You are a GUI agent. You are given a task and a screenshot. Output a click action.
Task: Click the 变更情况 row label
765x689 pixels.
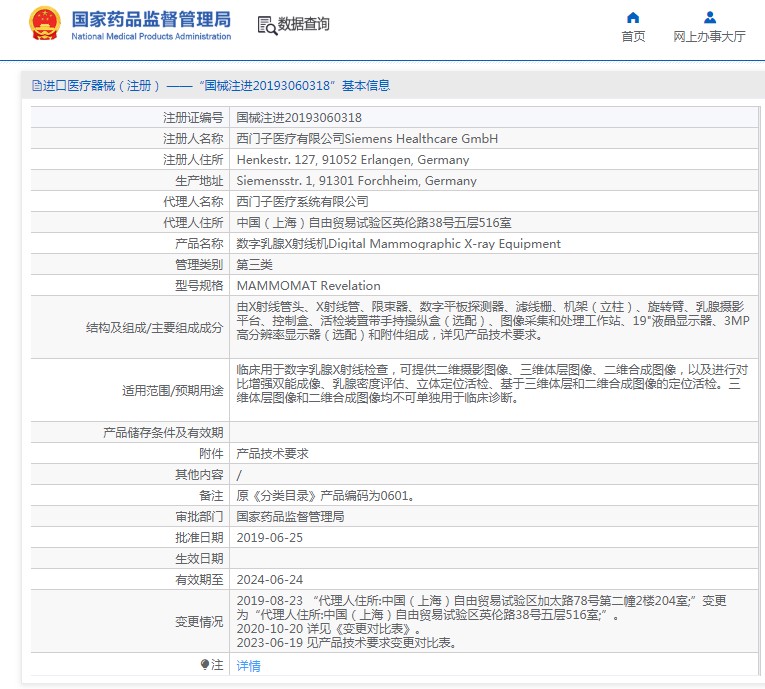pyautogui.click(x=199, y=622)
